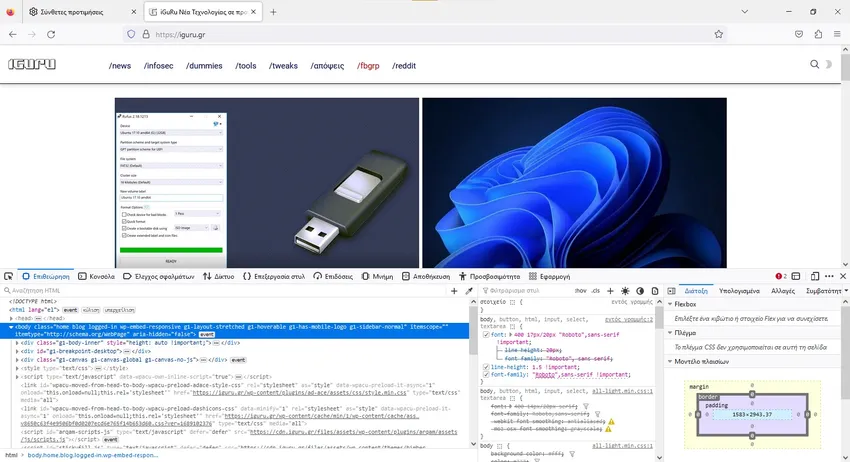Toggle the three-pane inspector sidebar icon

[671, 291]
